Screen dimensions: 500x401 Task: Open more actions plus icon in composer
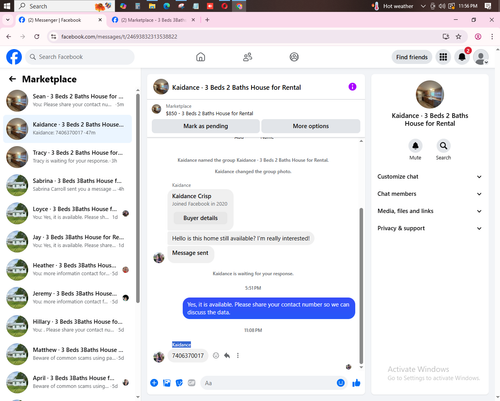pos(154,383)
